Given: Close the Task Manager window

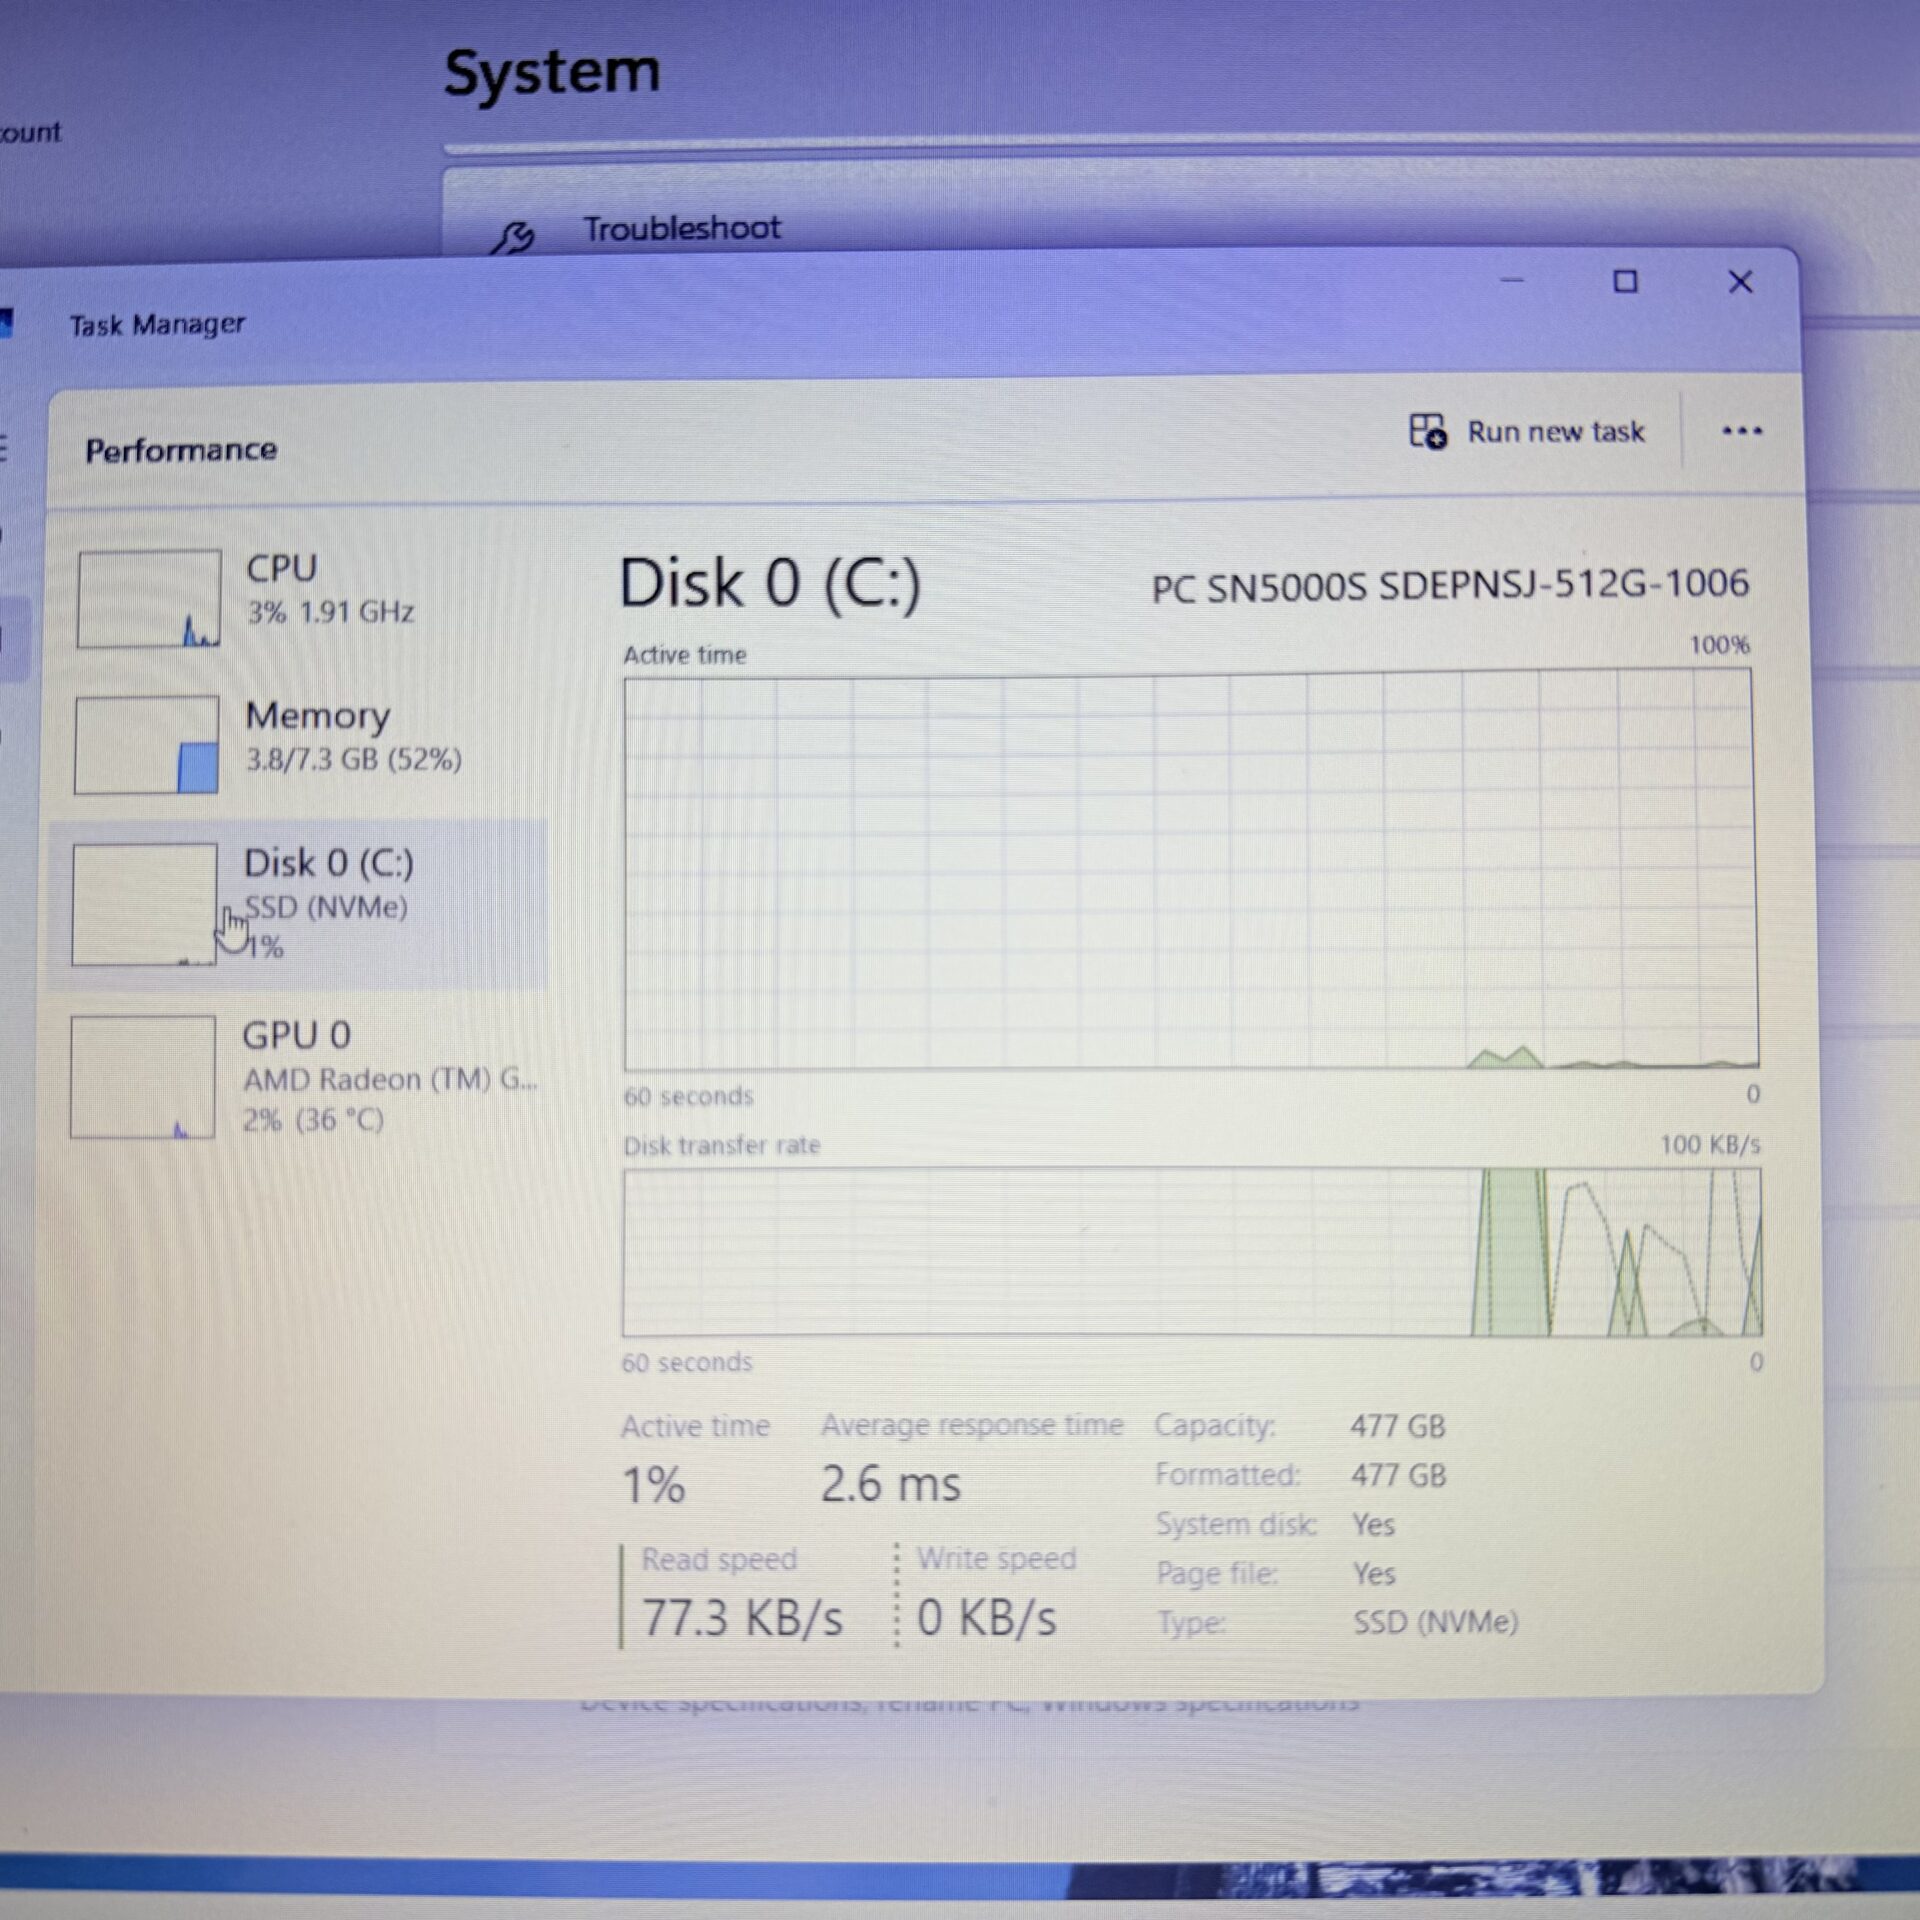Looking at the screenshot, I should point(1740,282).
